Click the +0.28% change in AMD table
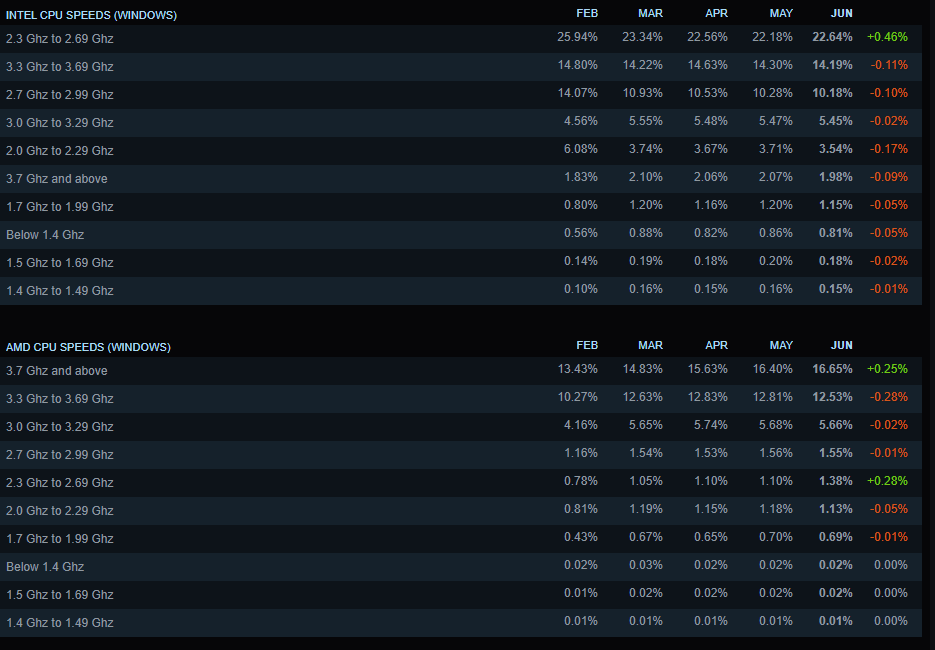The width and height of the screenshot is (935, 650). [x=887, y=481]
